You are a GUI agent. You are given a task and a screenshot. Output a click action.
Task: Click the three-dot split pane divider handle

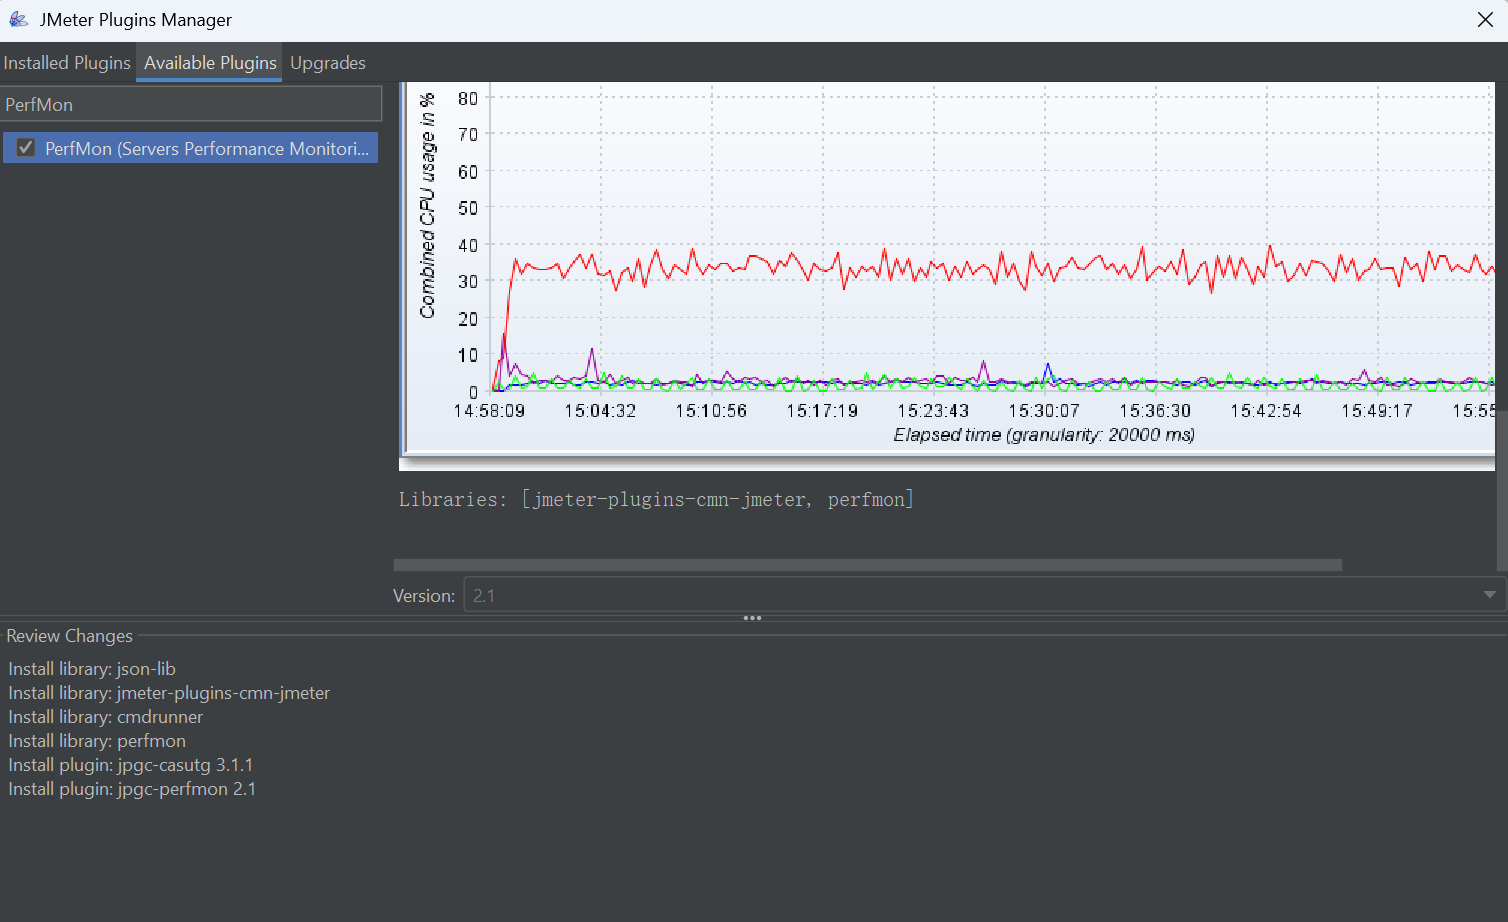click(x=753, y=618)
